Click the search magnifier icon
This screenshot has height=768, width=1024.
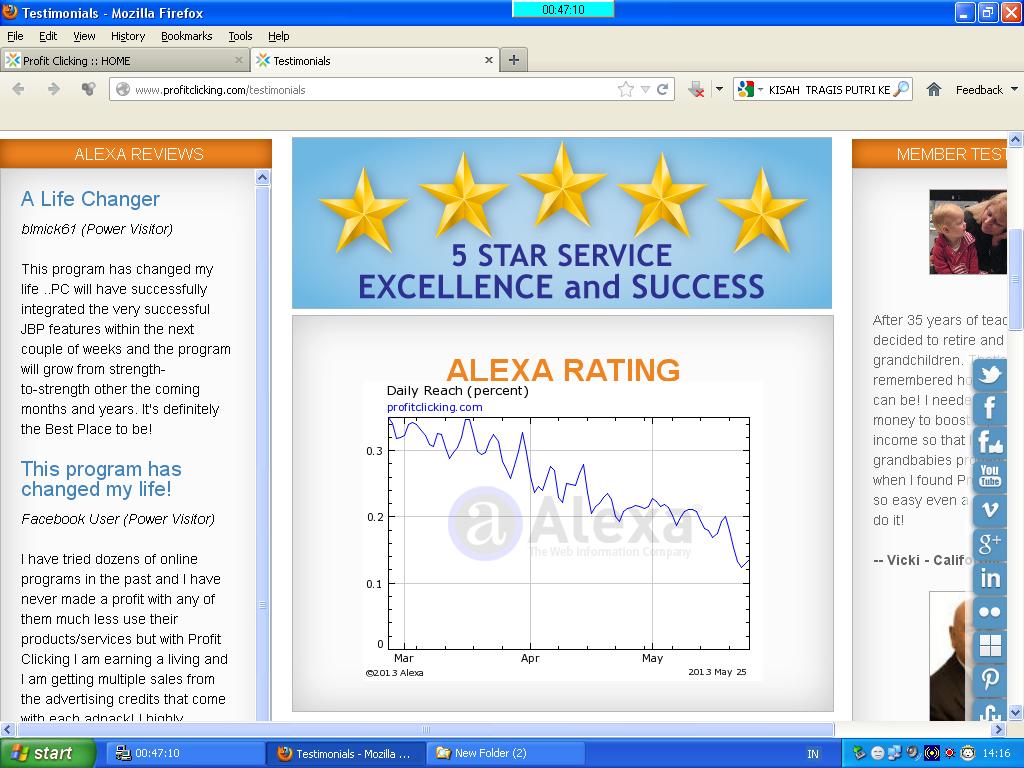[x=901, y=89]
